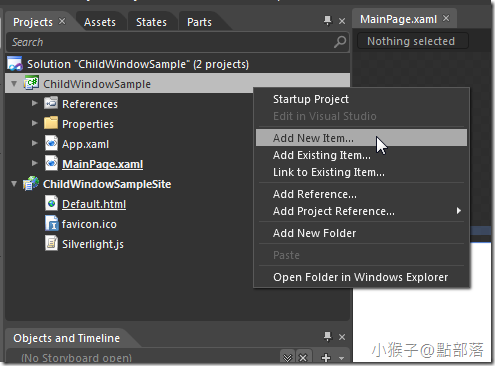Viewport: 495px width, 366px height.
Task: Pin the Projects panel with pushpin icon
Action: pos(328,21)
